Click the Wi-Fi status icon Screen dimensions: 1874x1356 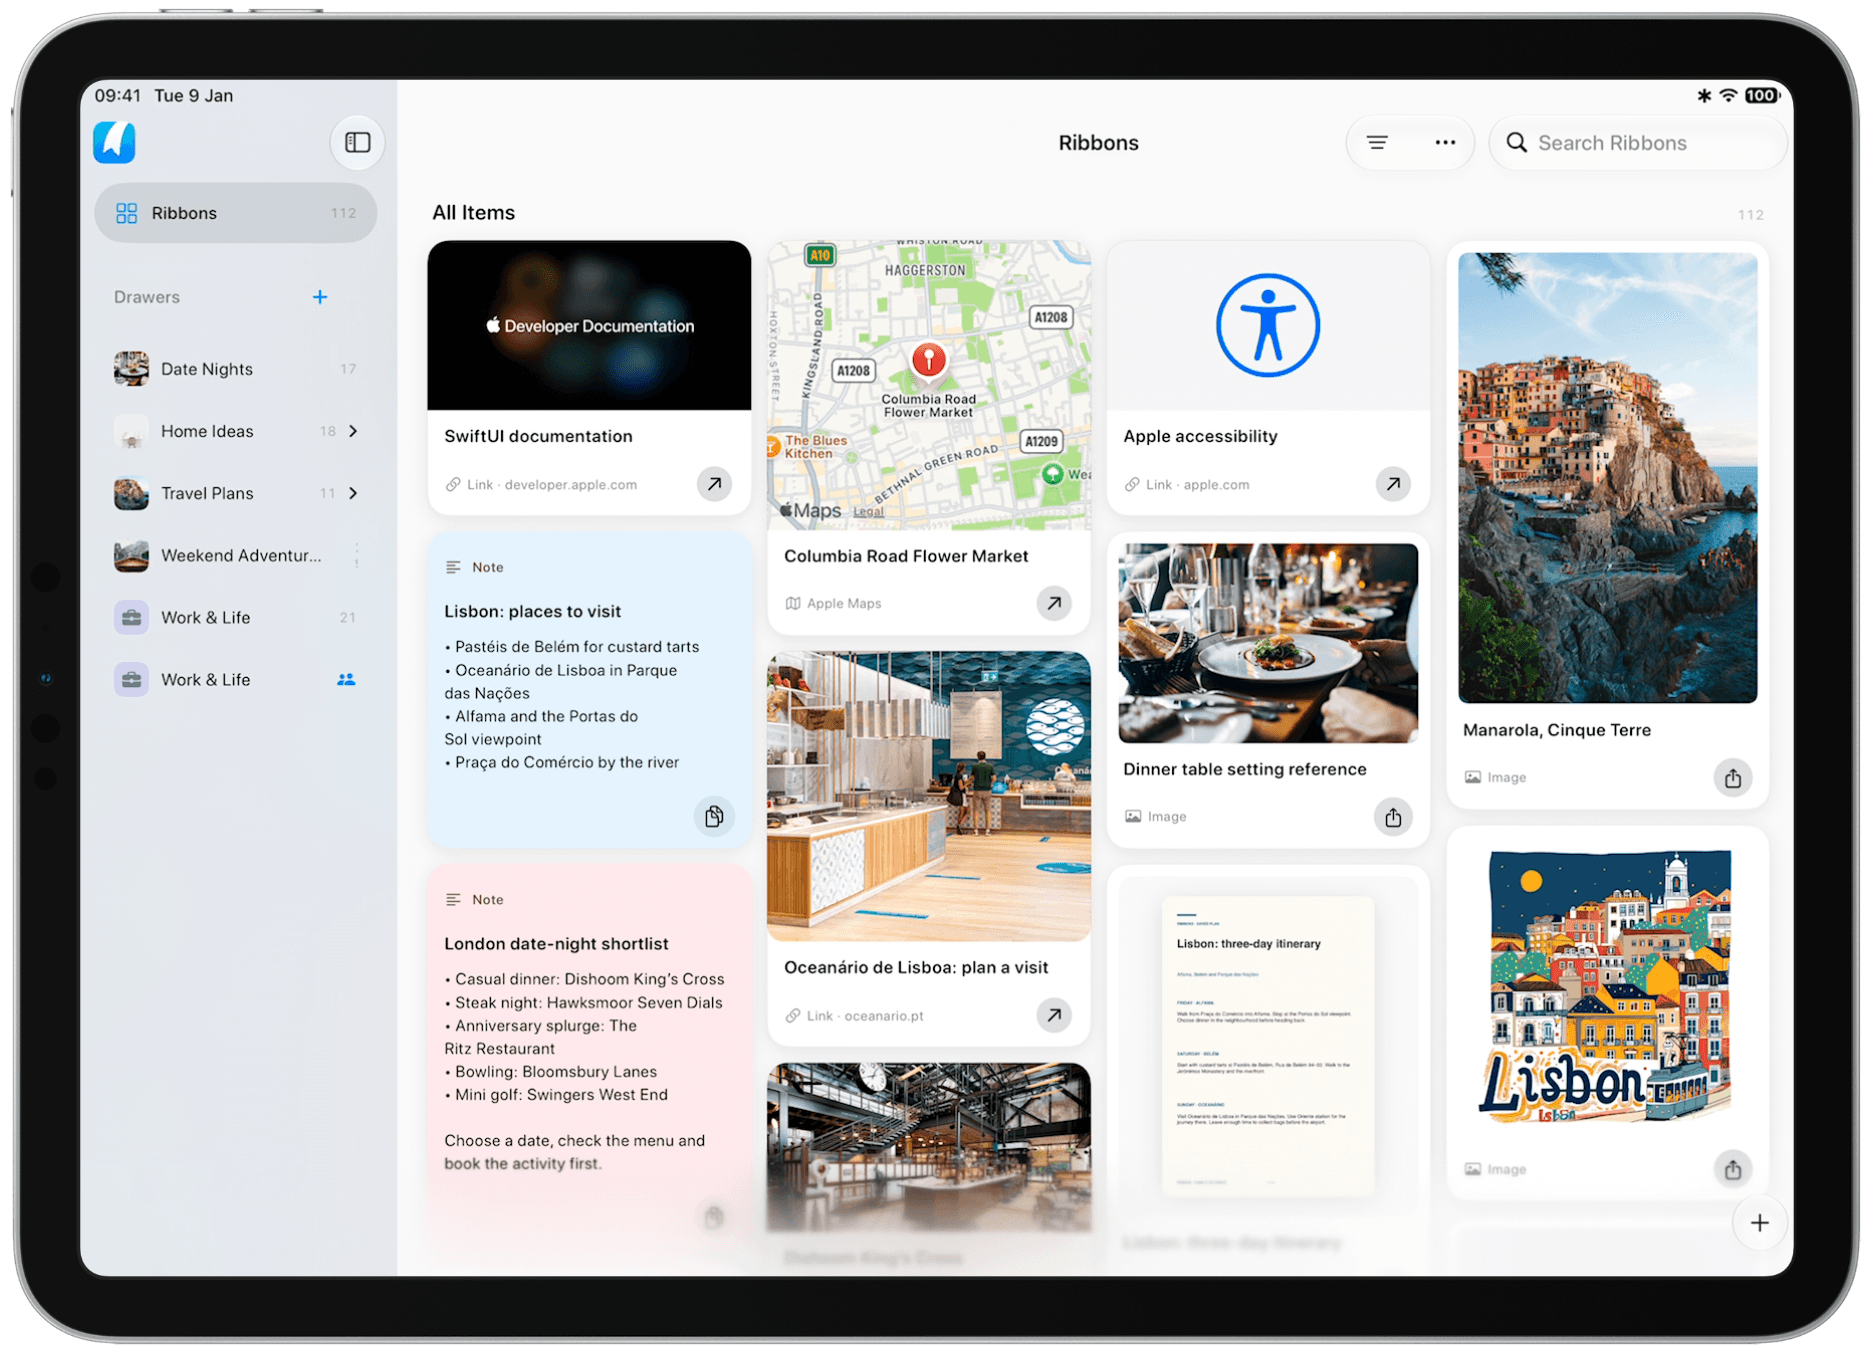[x=1728, y=96]
